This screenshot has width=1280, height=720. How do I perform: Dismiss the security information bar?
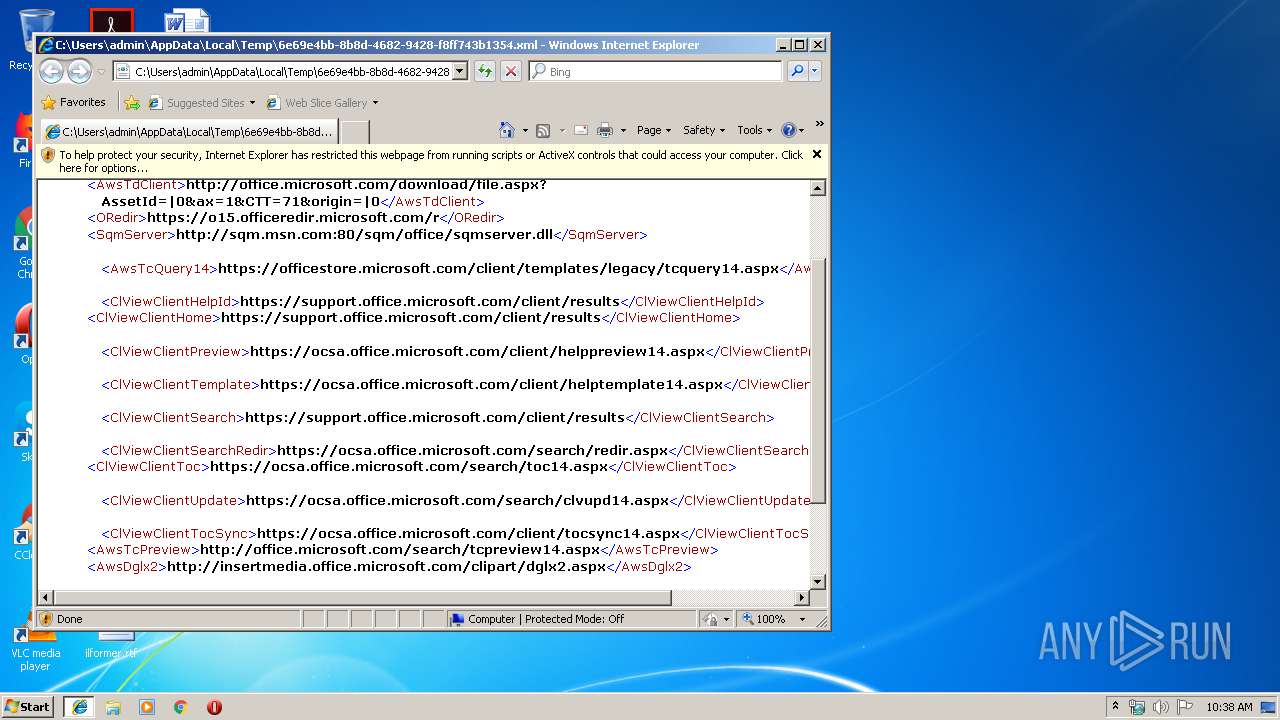click(x=817, y=154)
